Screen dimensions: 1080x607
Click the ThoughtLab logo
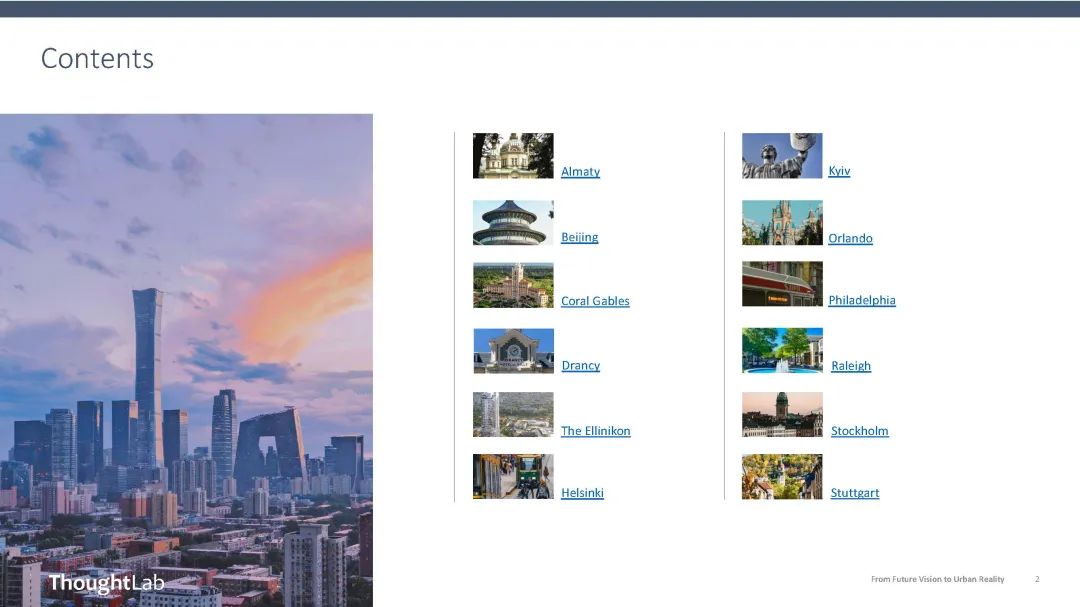click(106, 583)
